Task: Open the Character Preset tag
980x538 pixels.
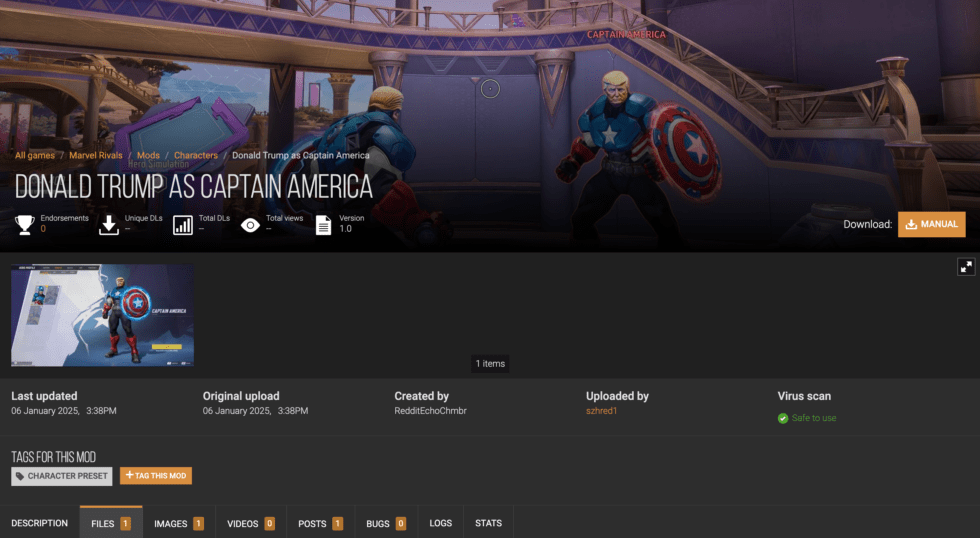Action: point(61,476)
